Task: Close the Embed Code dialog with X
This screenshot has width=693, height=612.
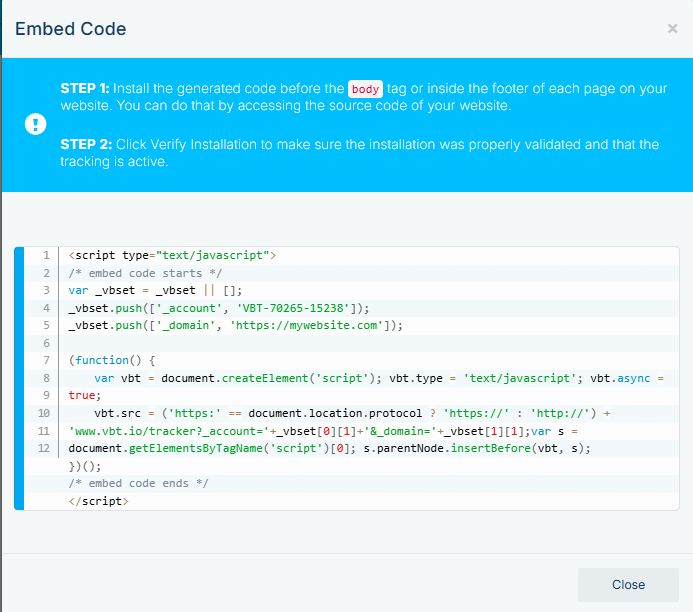Action: tap(672, 29)
